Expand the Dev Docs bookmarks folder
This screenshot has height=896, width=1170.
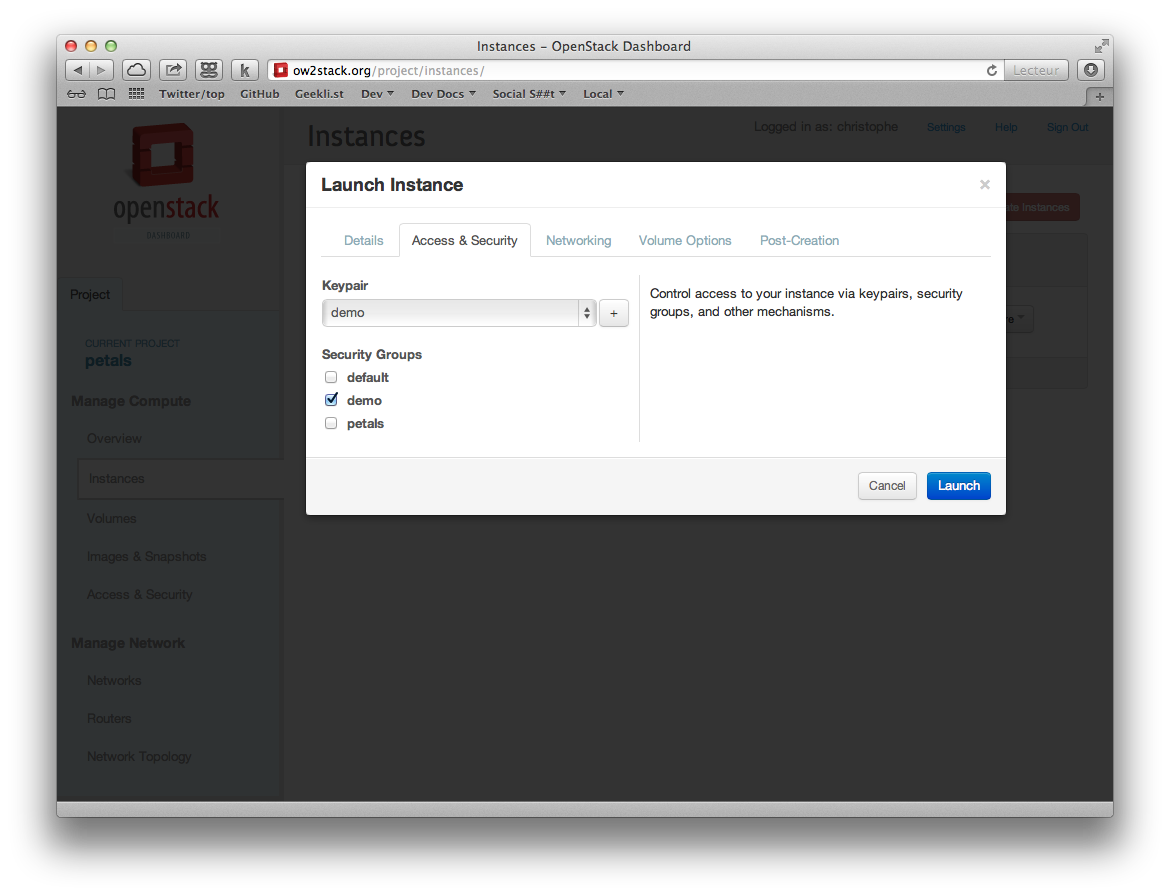point(443,94)
